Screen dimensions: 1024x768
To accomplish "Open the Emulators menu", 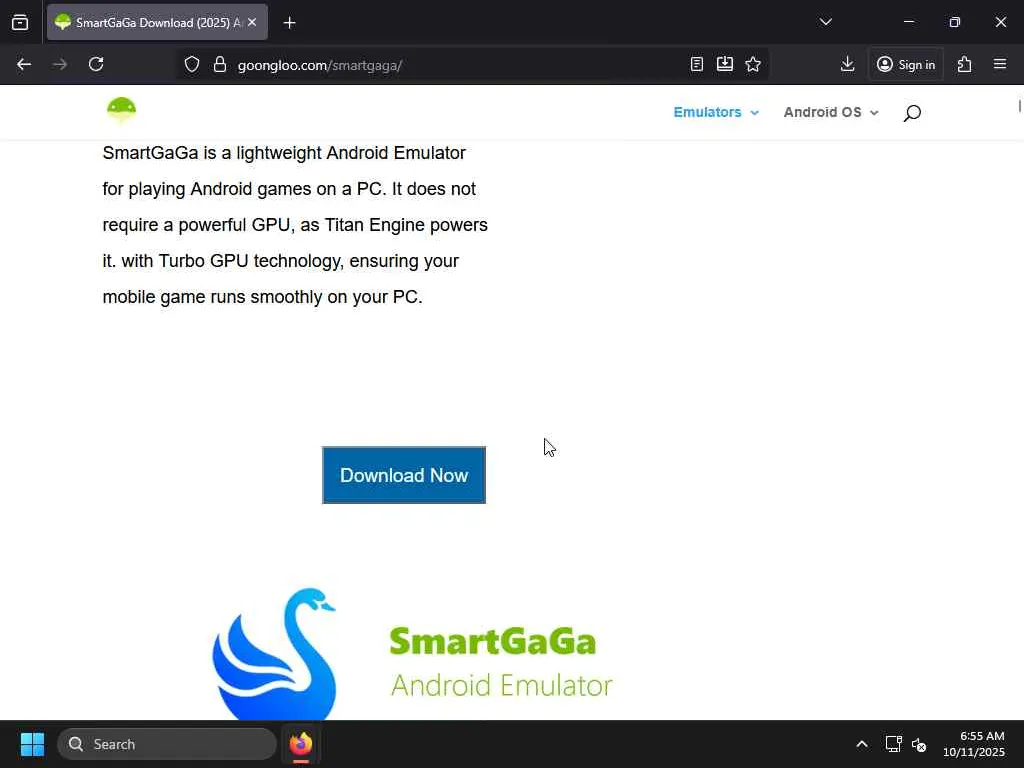I will click(x=707, y=112).
